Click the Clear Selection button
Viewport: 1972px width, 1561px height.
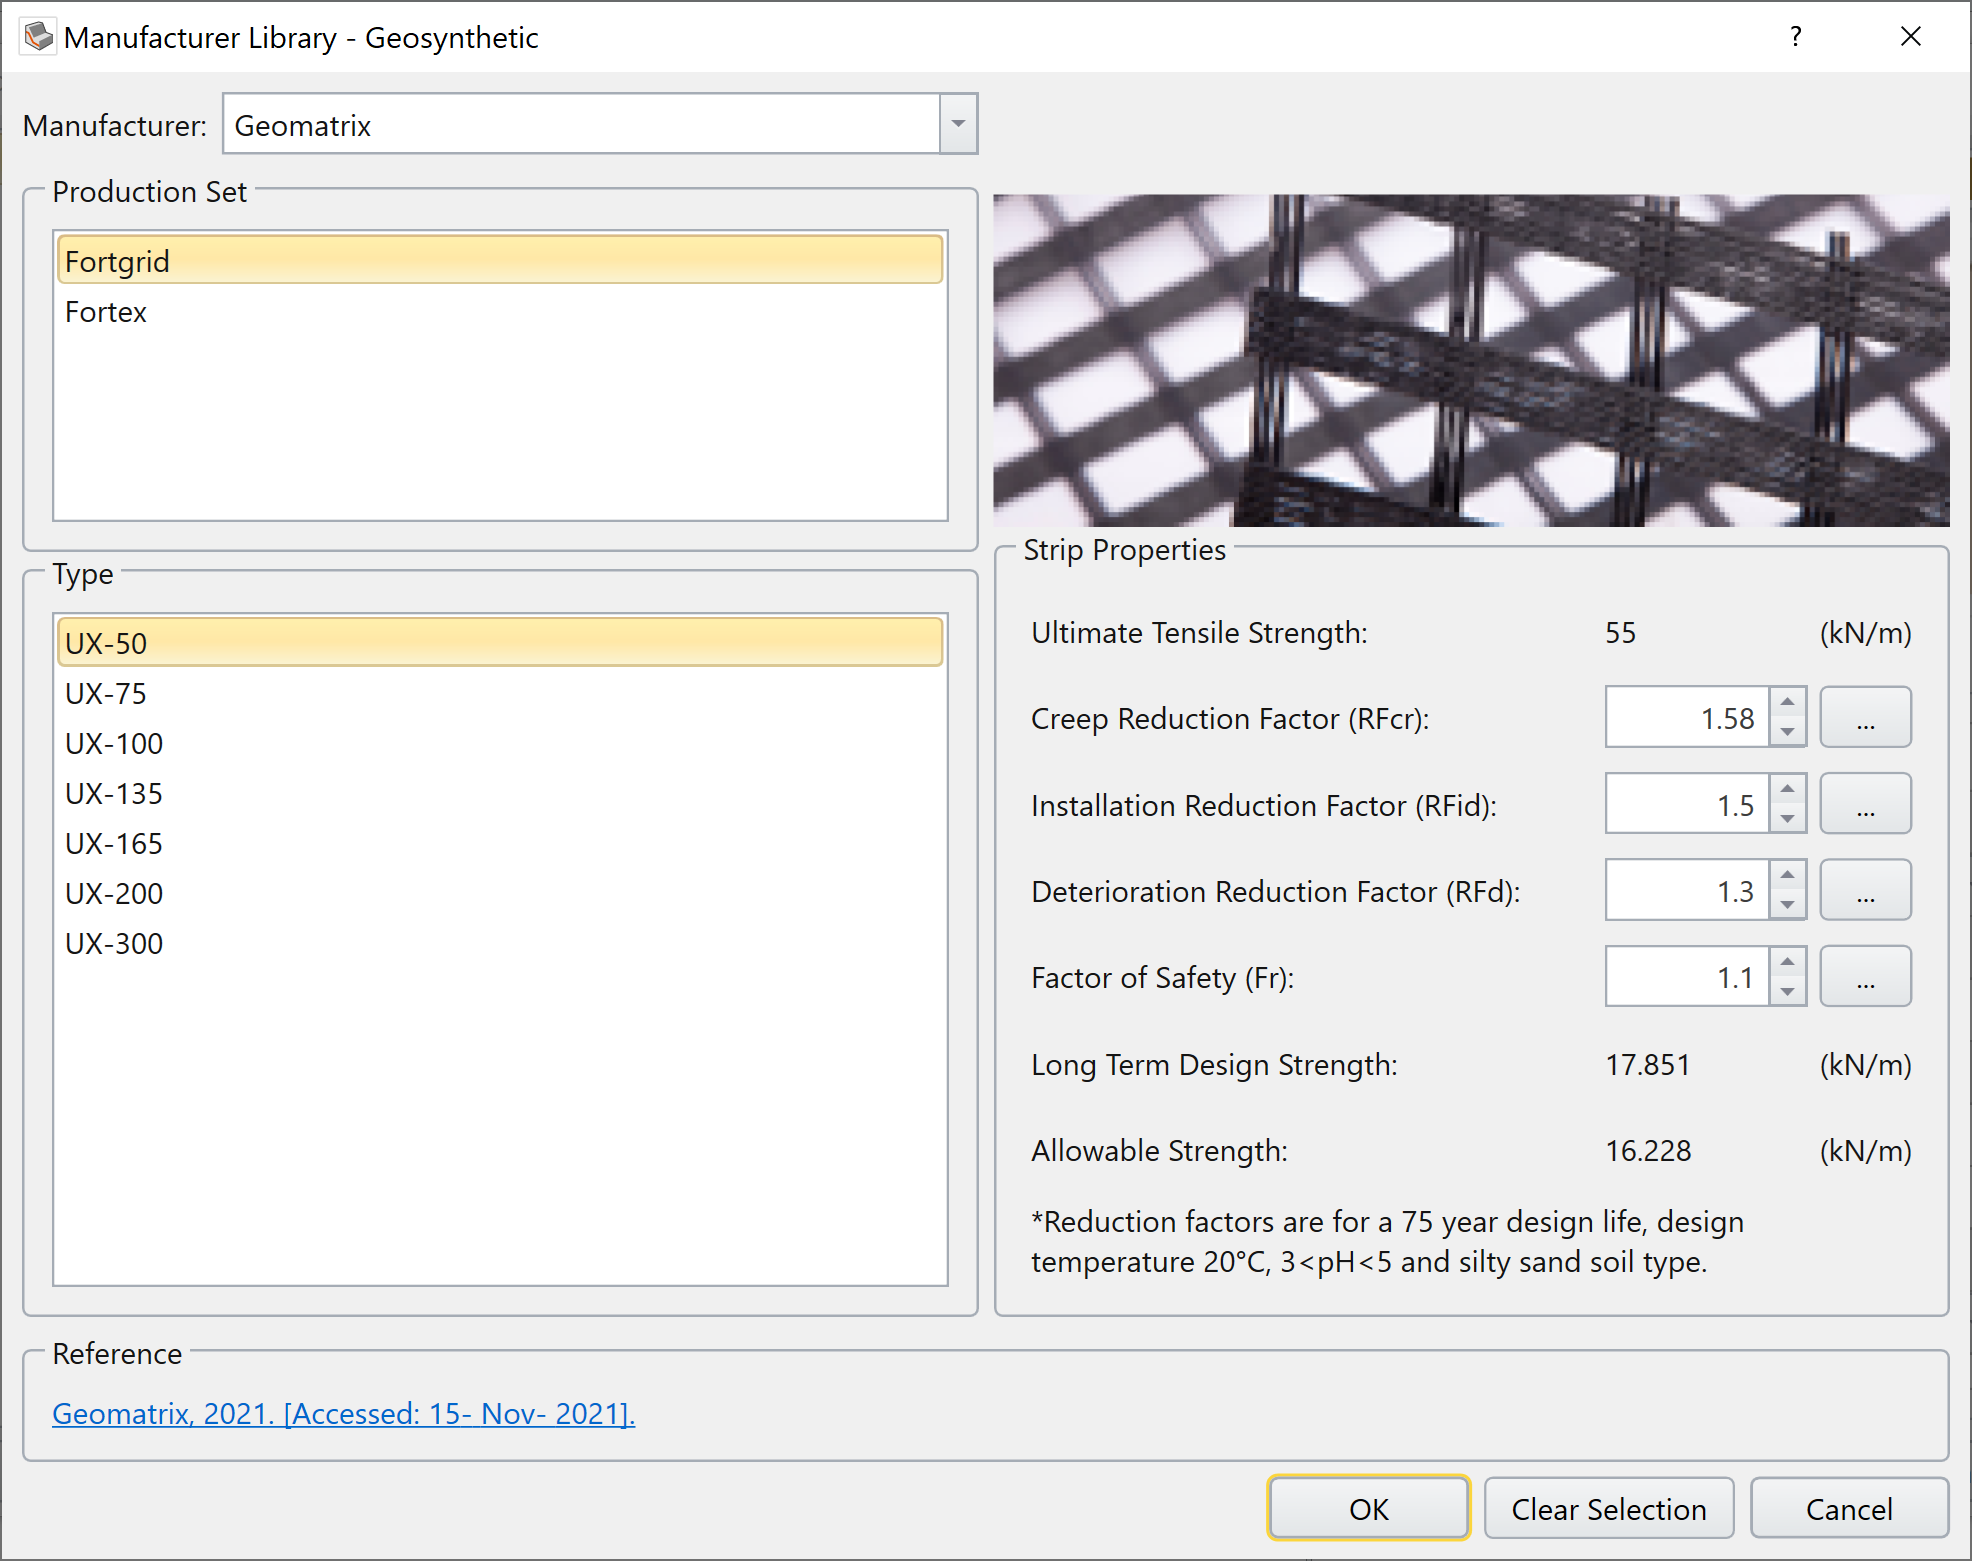click(x=1609, y=1508)
